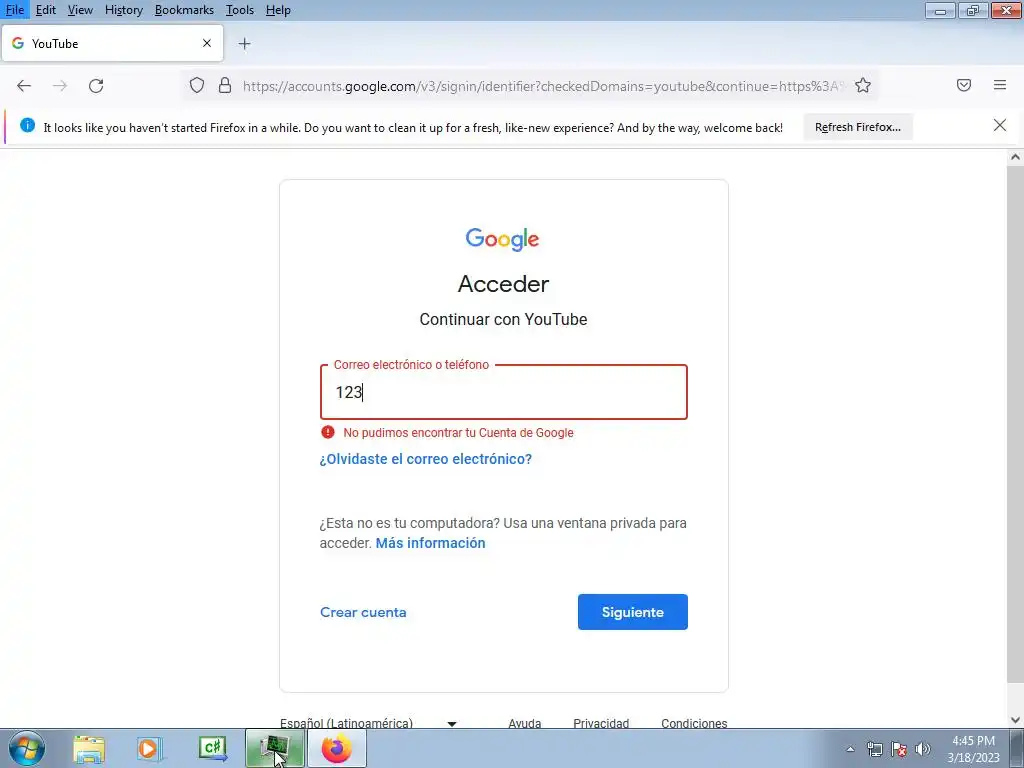Open a new tab with plus button
Viewport: 1024px width, 768px height.
(244, 44)
